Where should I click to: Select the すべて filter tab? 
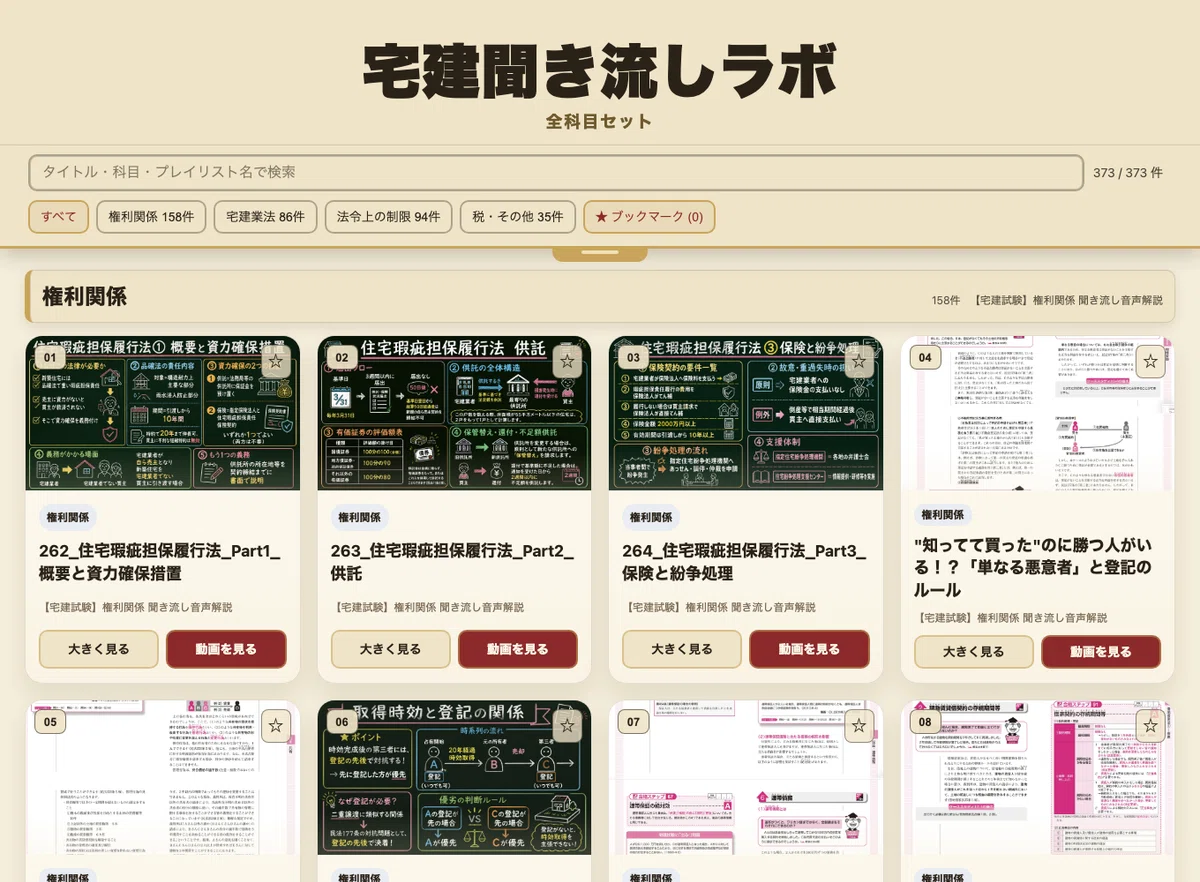(x=58, y=217)
